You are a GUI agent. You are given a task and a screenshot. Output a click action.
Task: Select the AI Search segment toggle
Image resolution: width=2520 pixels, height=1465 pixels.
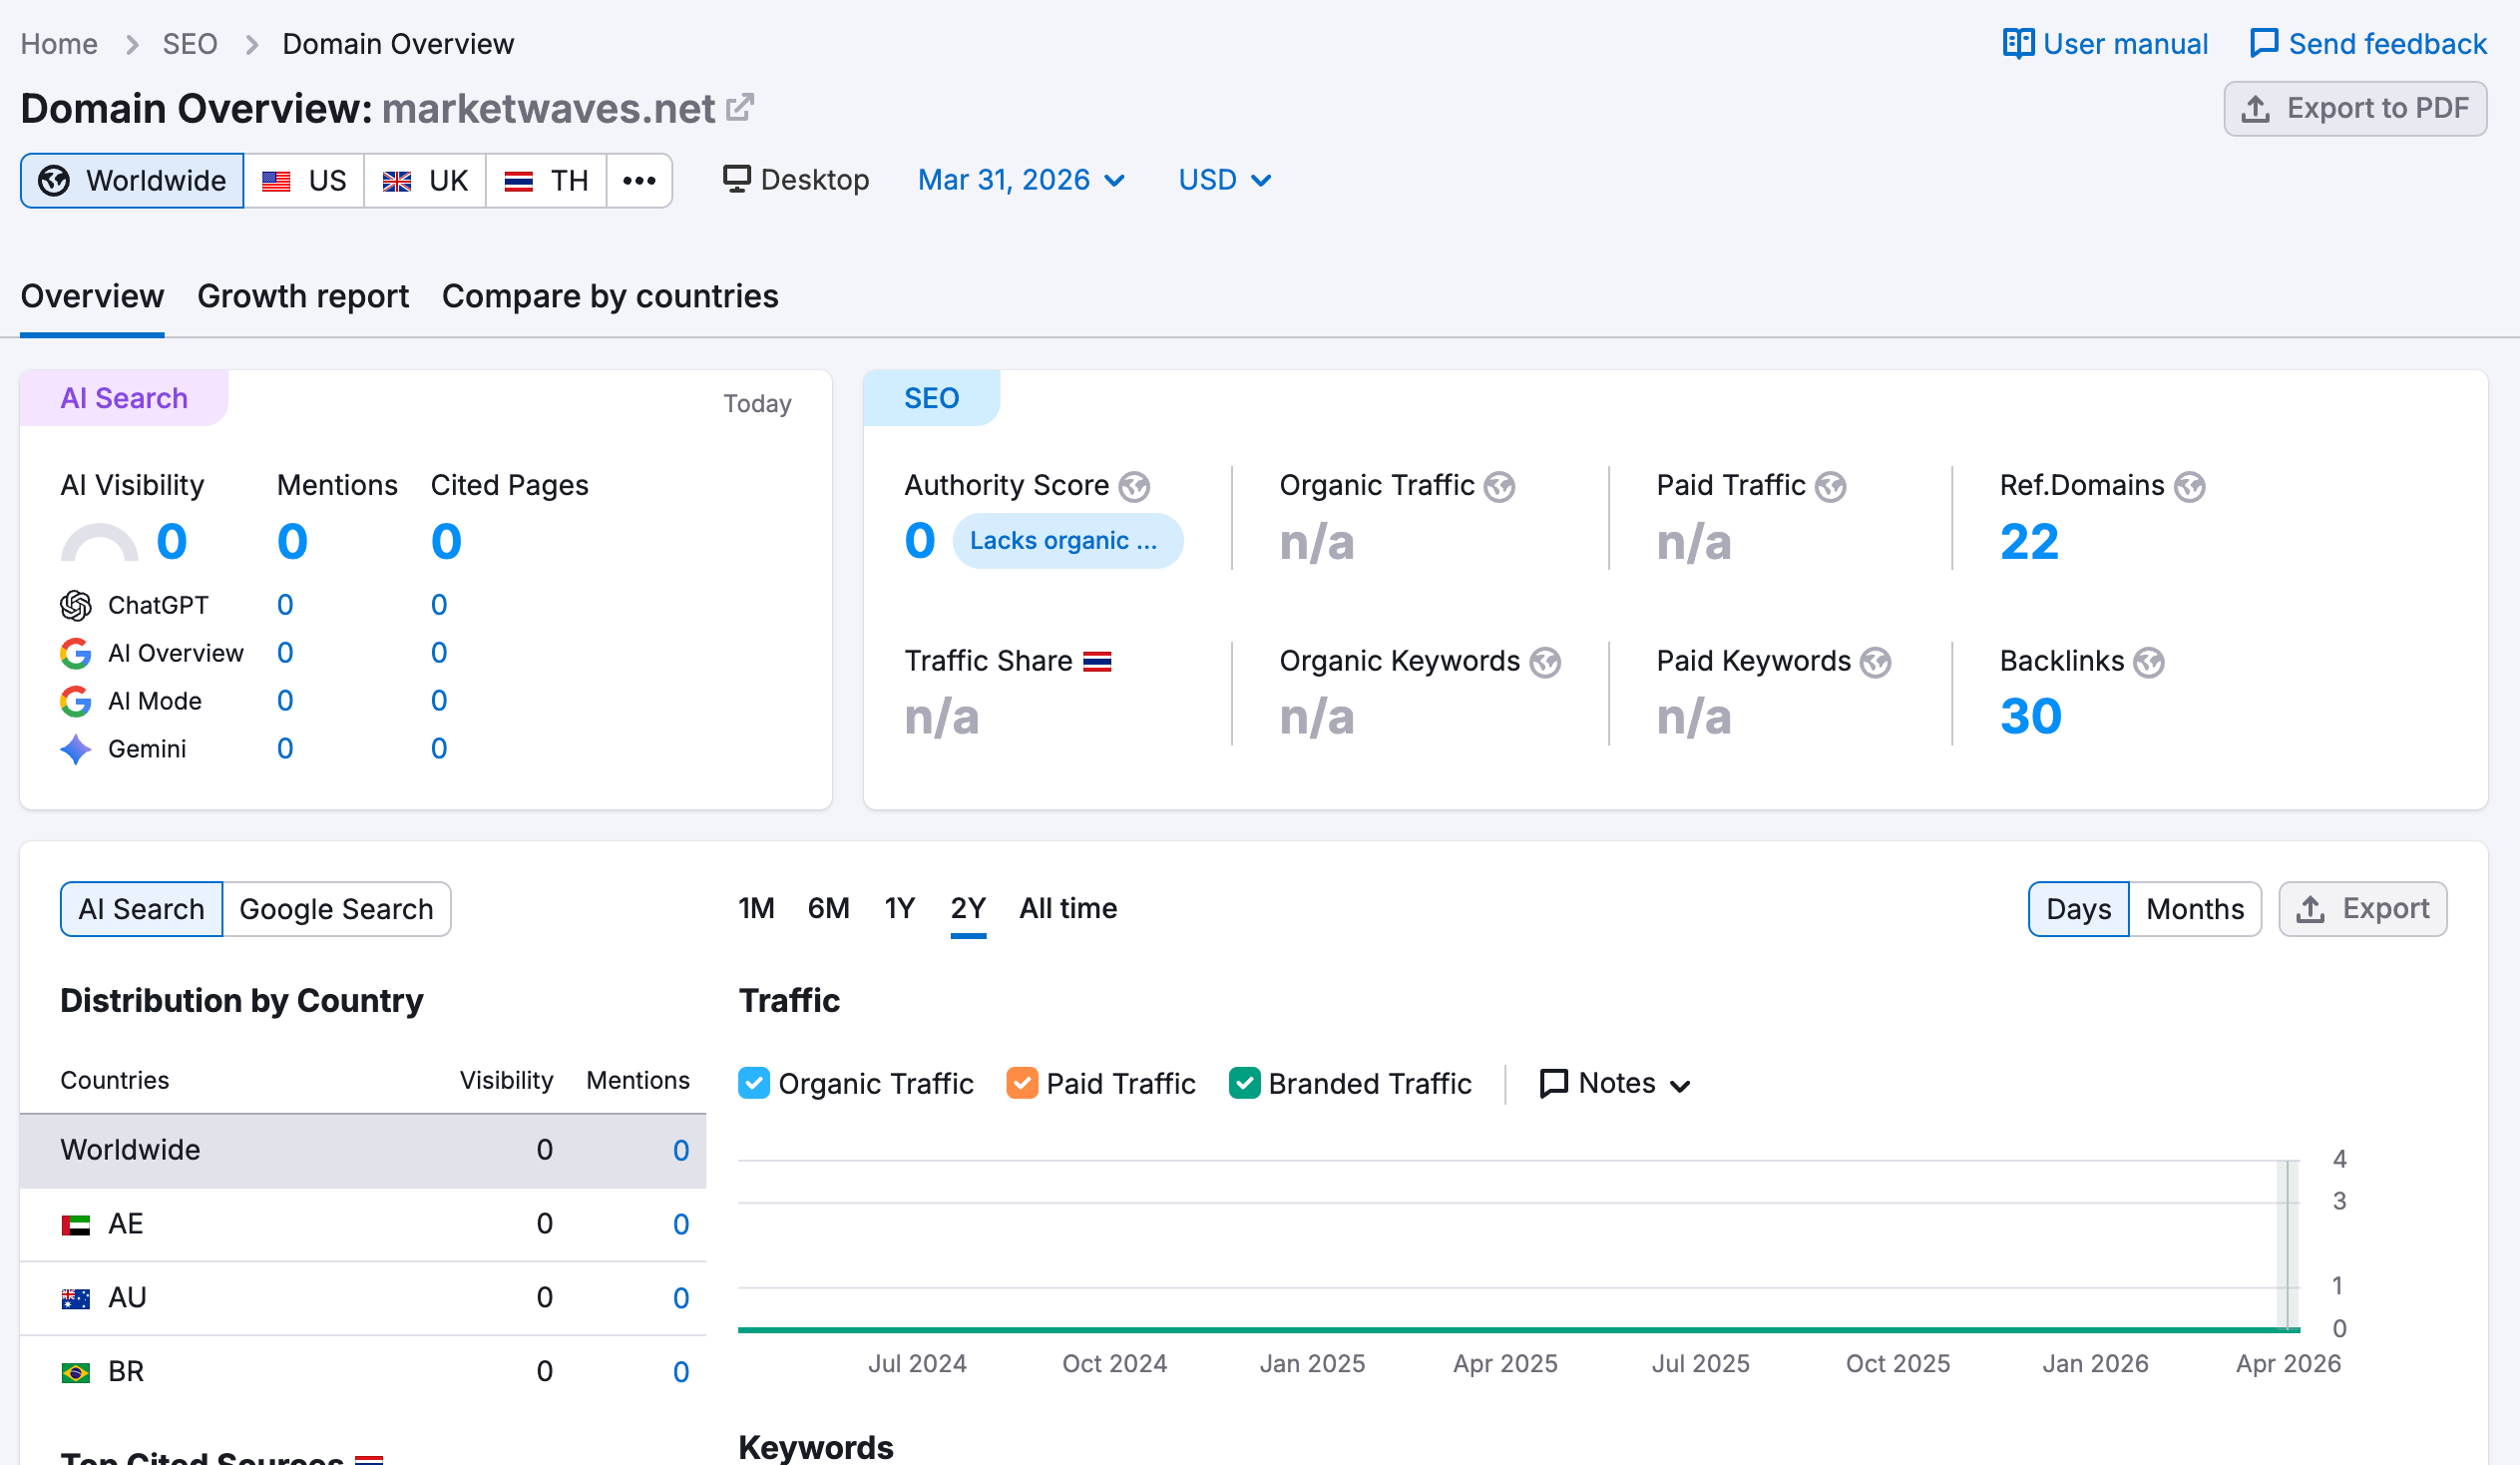(x=141, y=909)
